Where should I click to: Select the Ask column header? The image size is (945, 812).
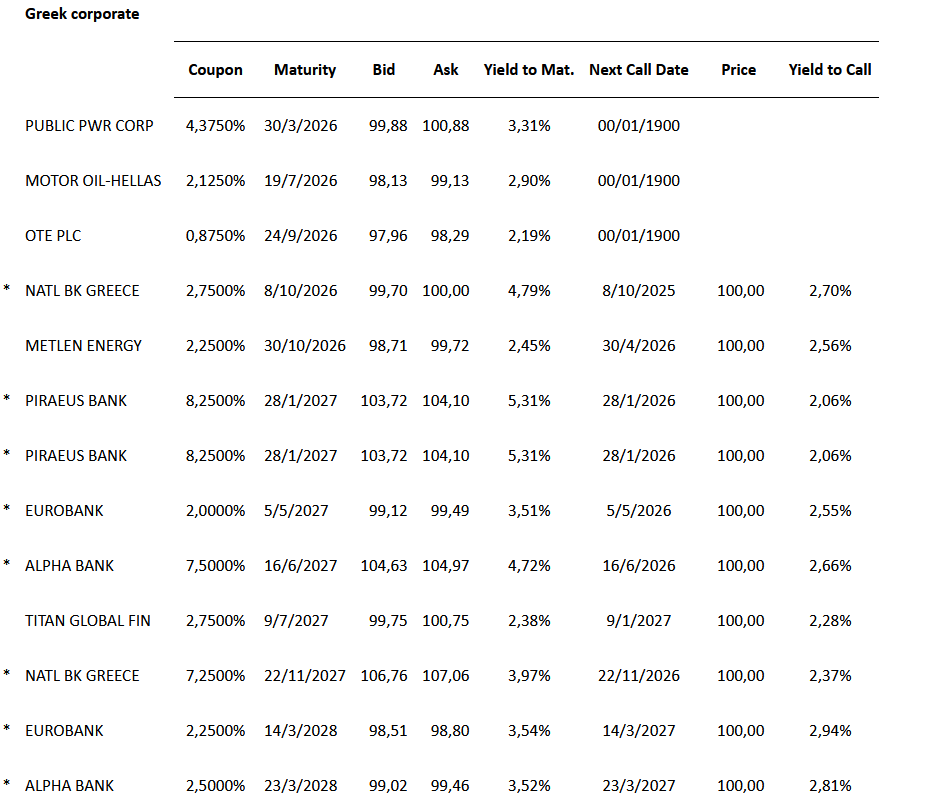pos(446,70)
